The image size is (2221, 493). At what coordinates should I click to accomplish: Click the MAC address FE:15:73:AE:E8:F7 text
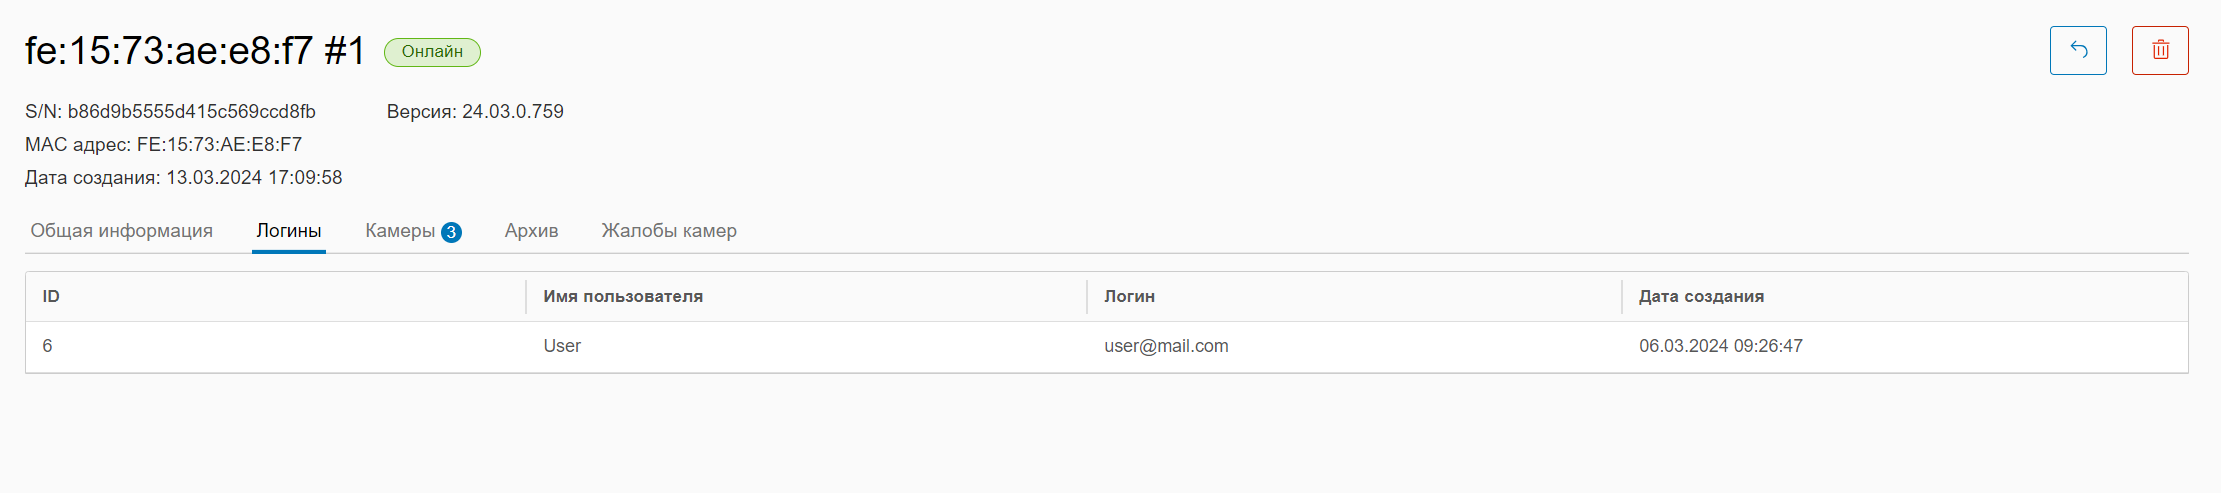[x=219, y=145]
